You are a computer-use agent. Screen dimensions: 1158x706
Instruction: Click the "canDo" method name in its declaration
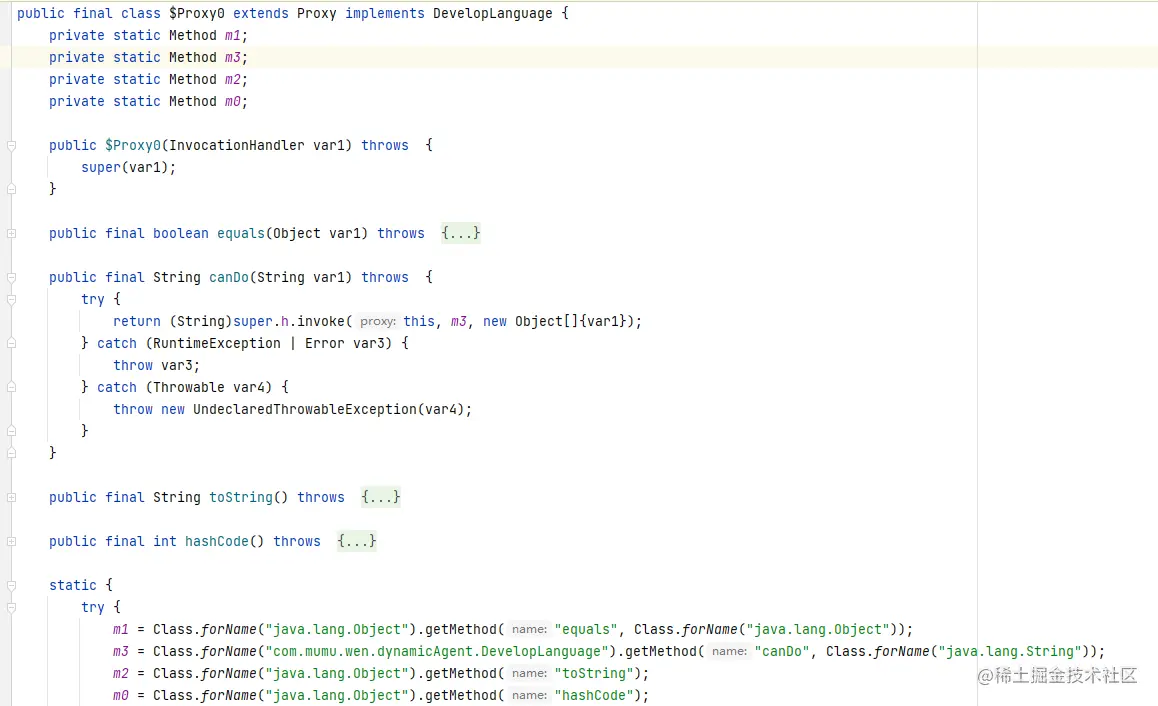click(x=229, y=278)
